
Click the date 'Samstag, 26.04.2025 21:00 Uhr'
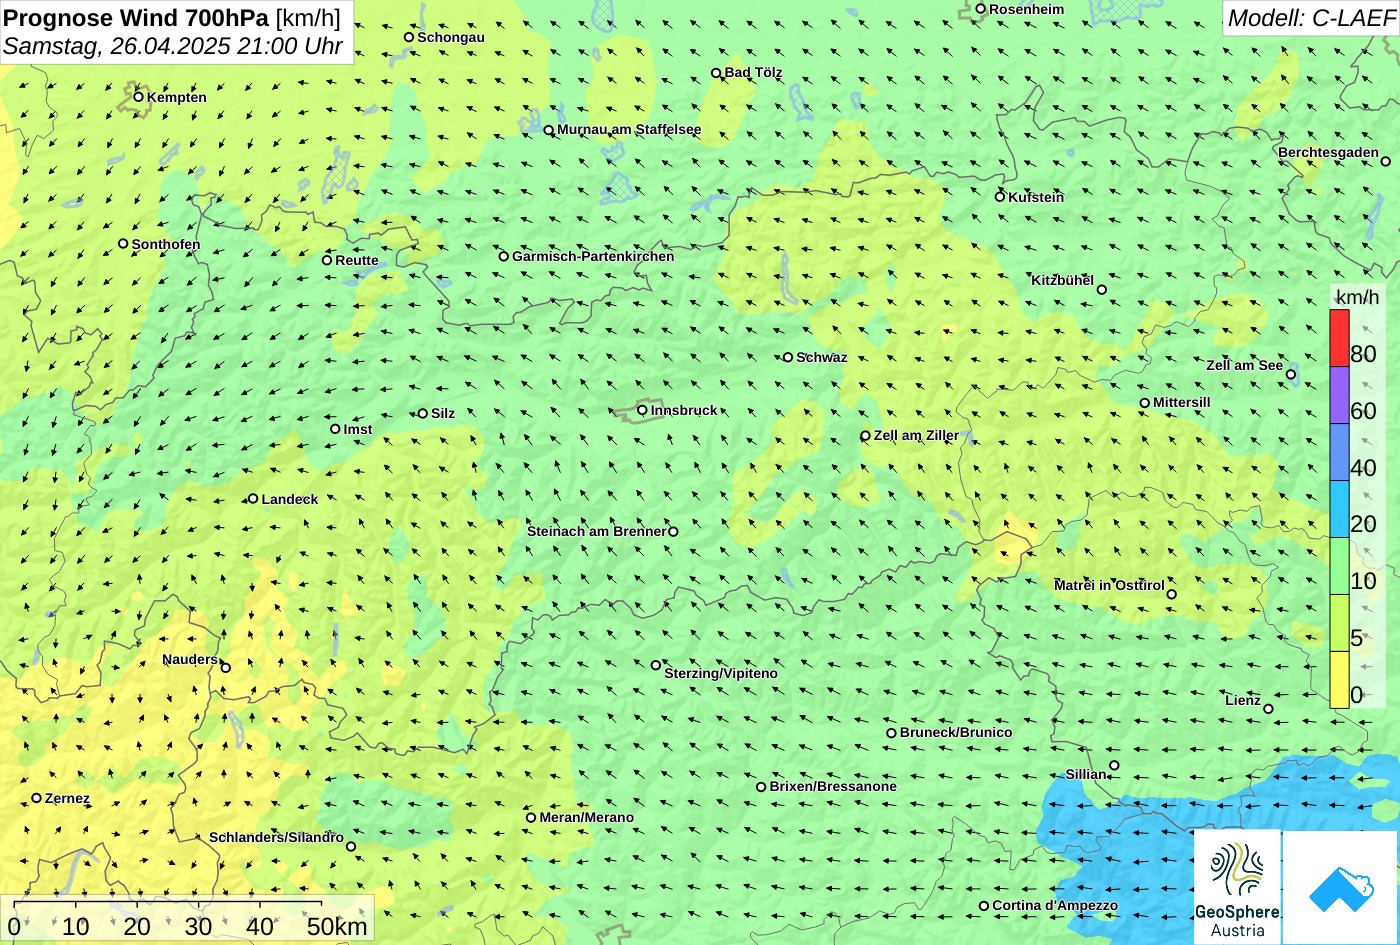point(173,46)
